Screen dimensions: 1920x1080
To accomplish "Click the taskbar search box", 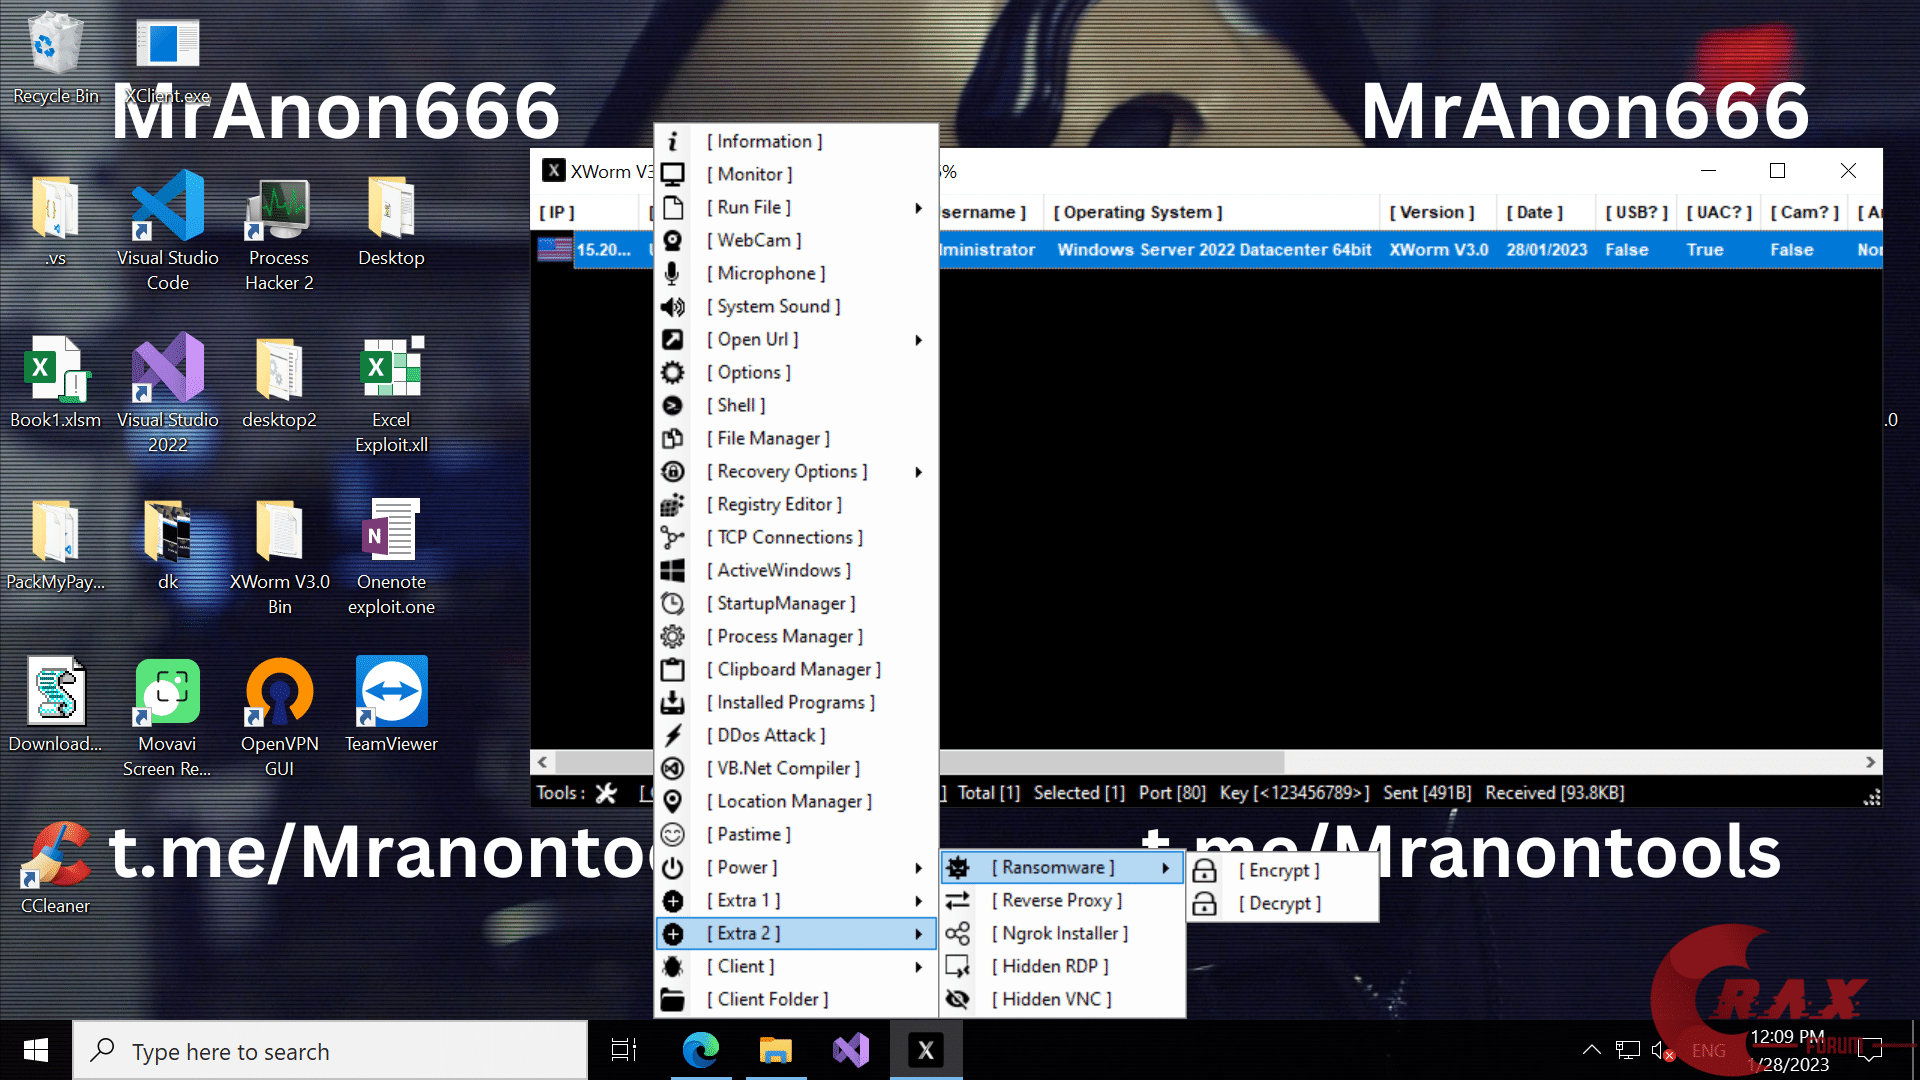I will pos(330,1050).
